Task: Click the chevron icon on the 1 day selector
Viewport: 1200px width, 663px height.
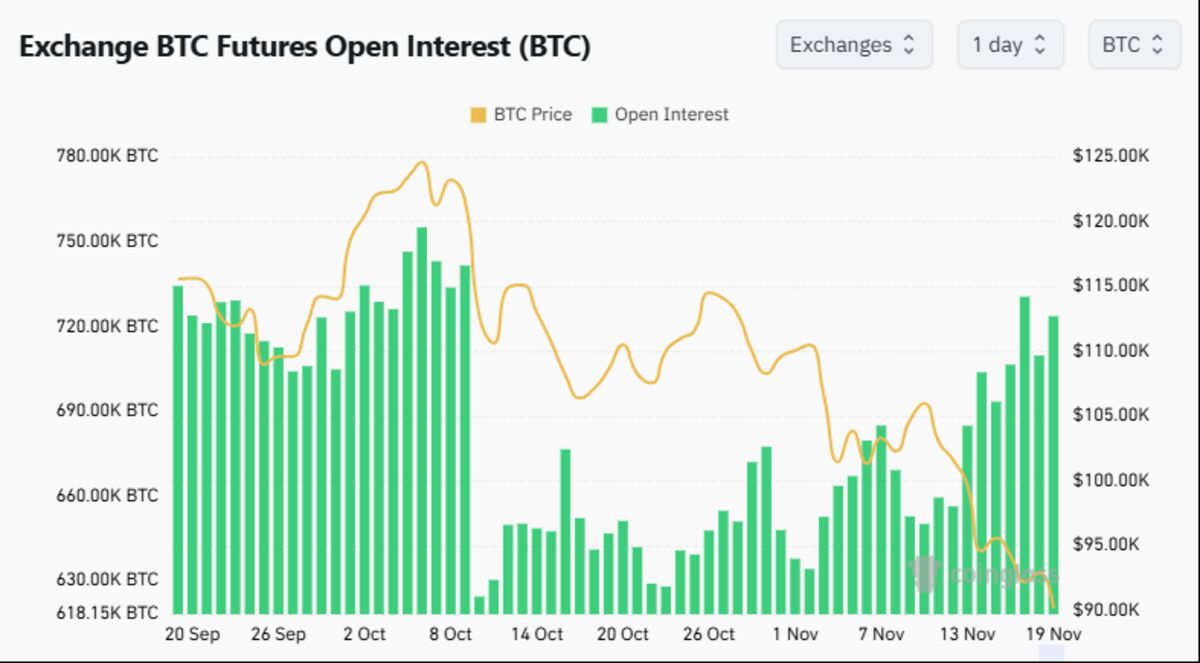Action: point(1040,44)
